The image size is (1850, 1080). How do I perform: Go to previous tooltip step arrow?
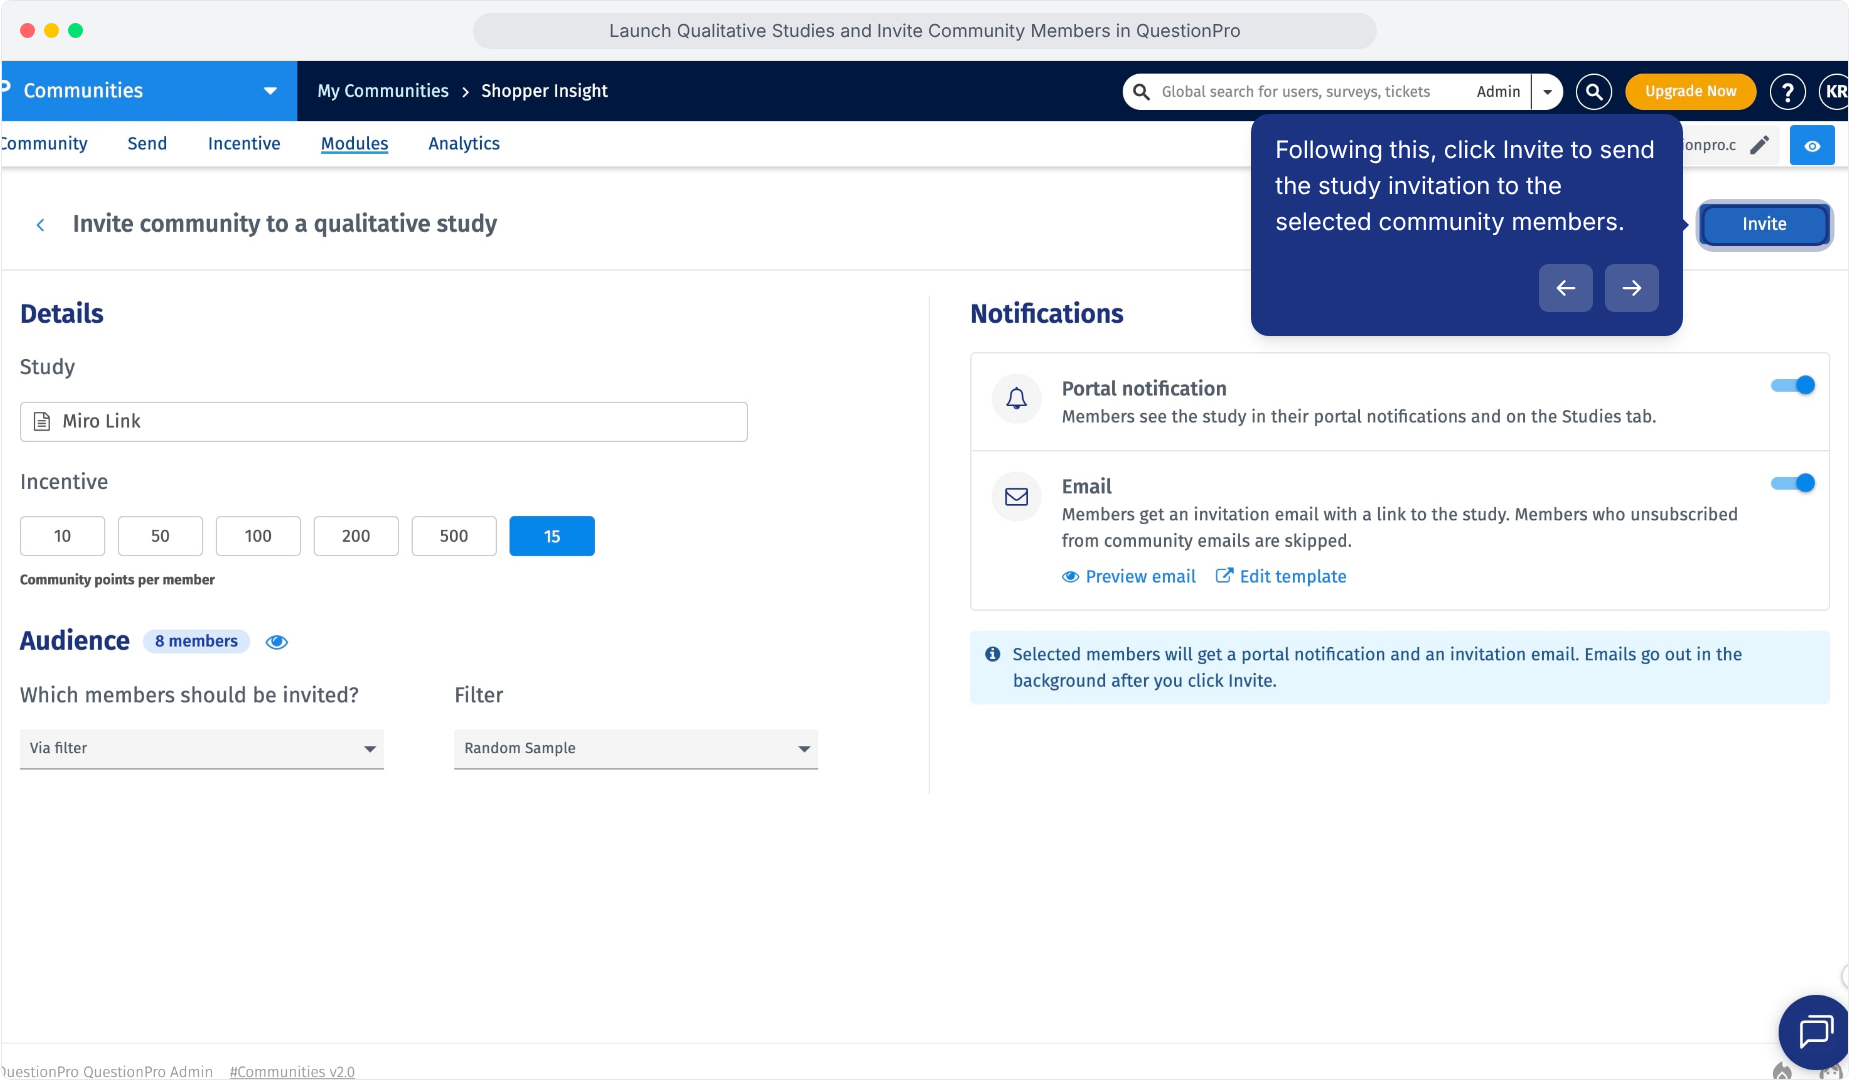point(1566,288)
